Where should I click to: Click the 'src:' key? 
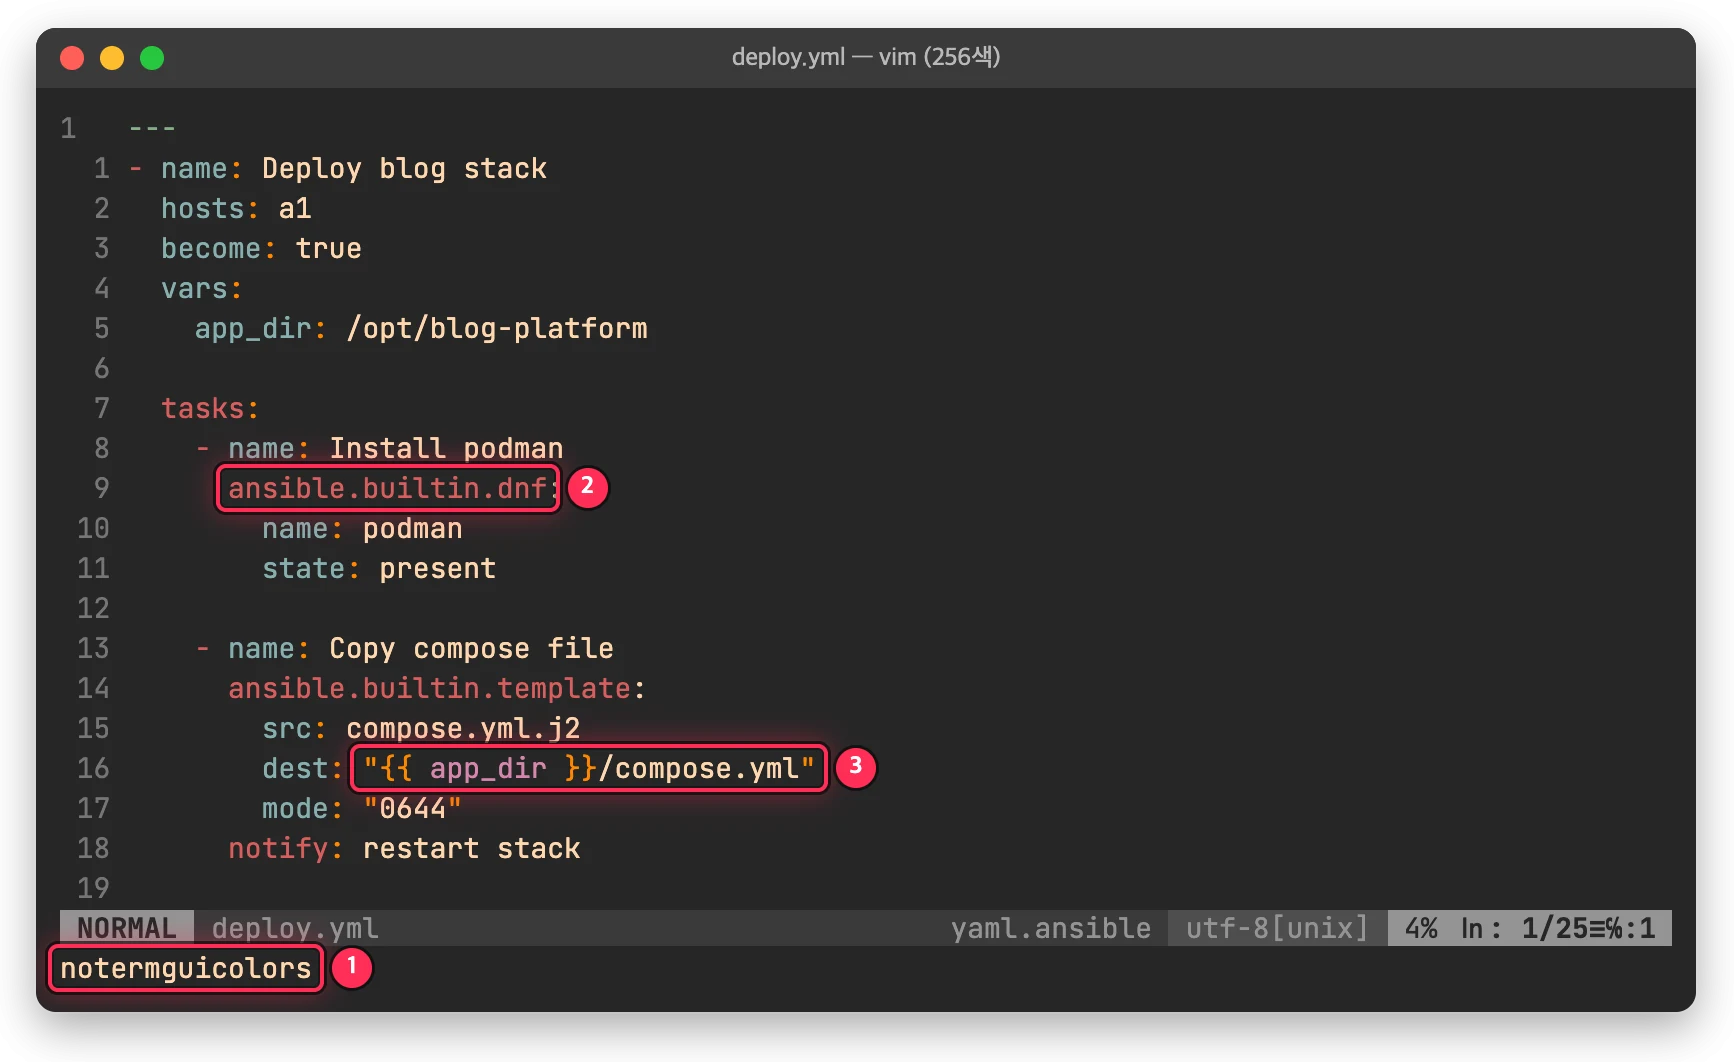pos(294,728)
